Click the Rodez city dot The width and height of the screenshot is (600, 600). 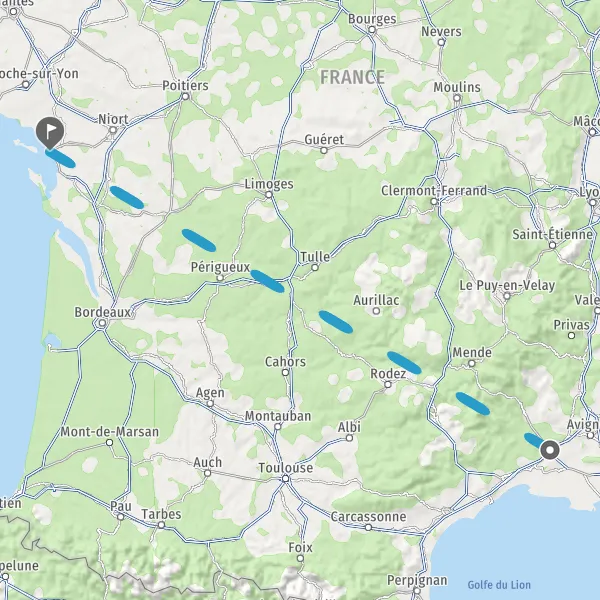388,385
